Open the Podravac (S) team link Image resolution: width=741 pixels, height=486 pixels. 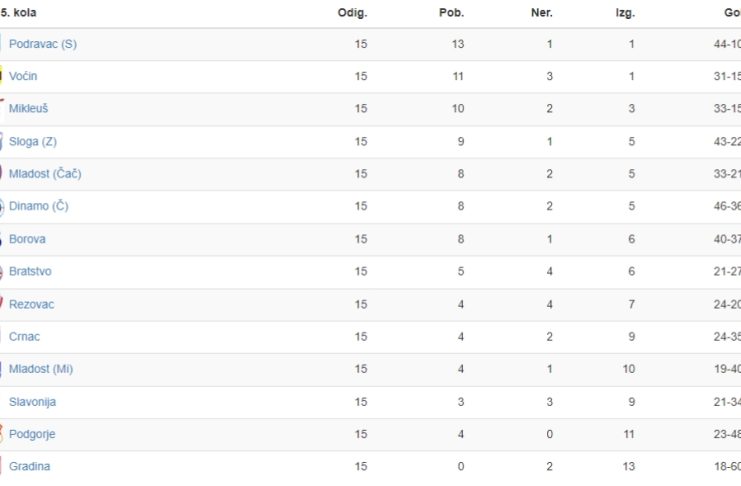(x=43, y=44)
